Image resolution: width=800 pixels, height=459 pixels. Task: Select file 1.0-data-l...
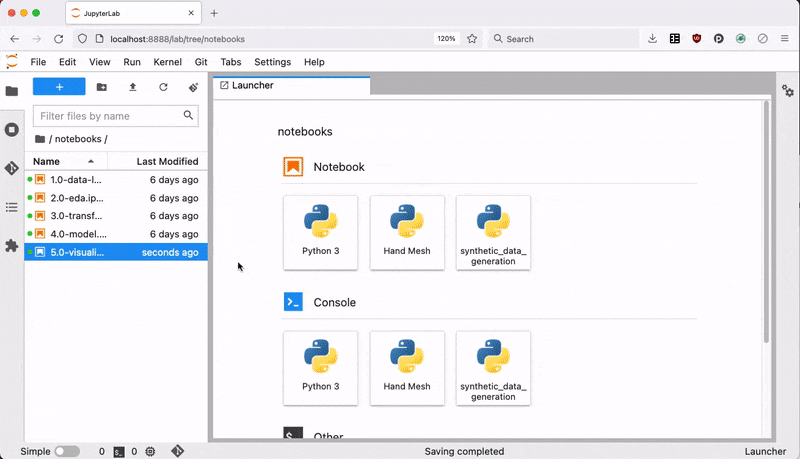click(x=116, y=180)
